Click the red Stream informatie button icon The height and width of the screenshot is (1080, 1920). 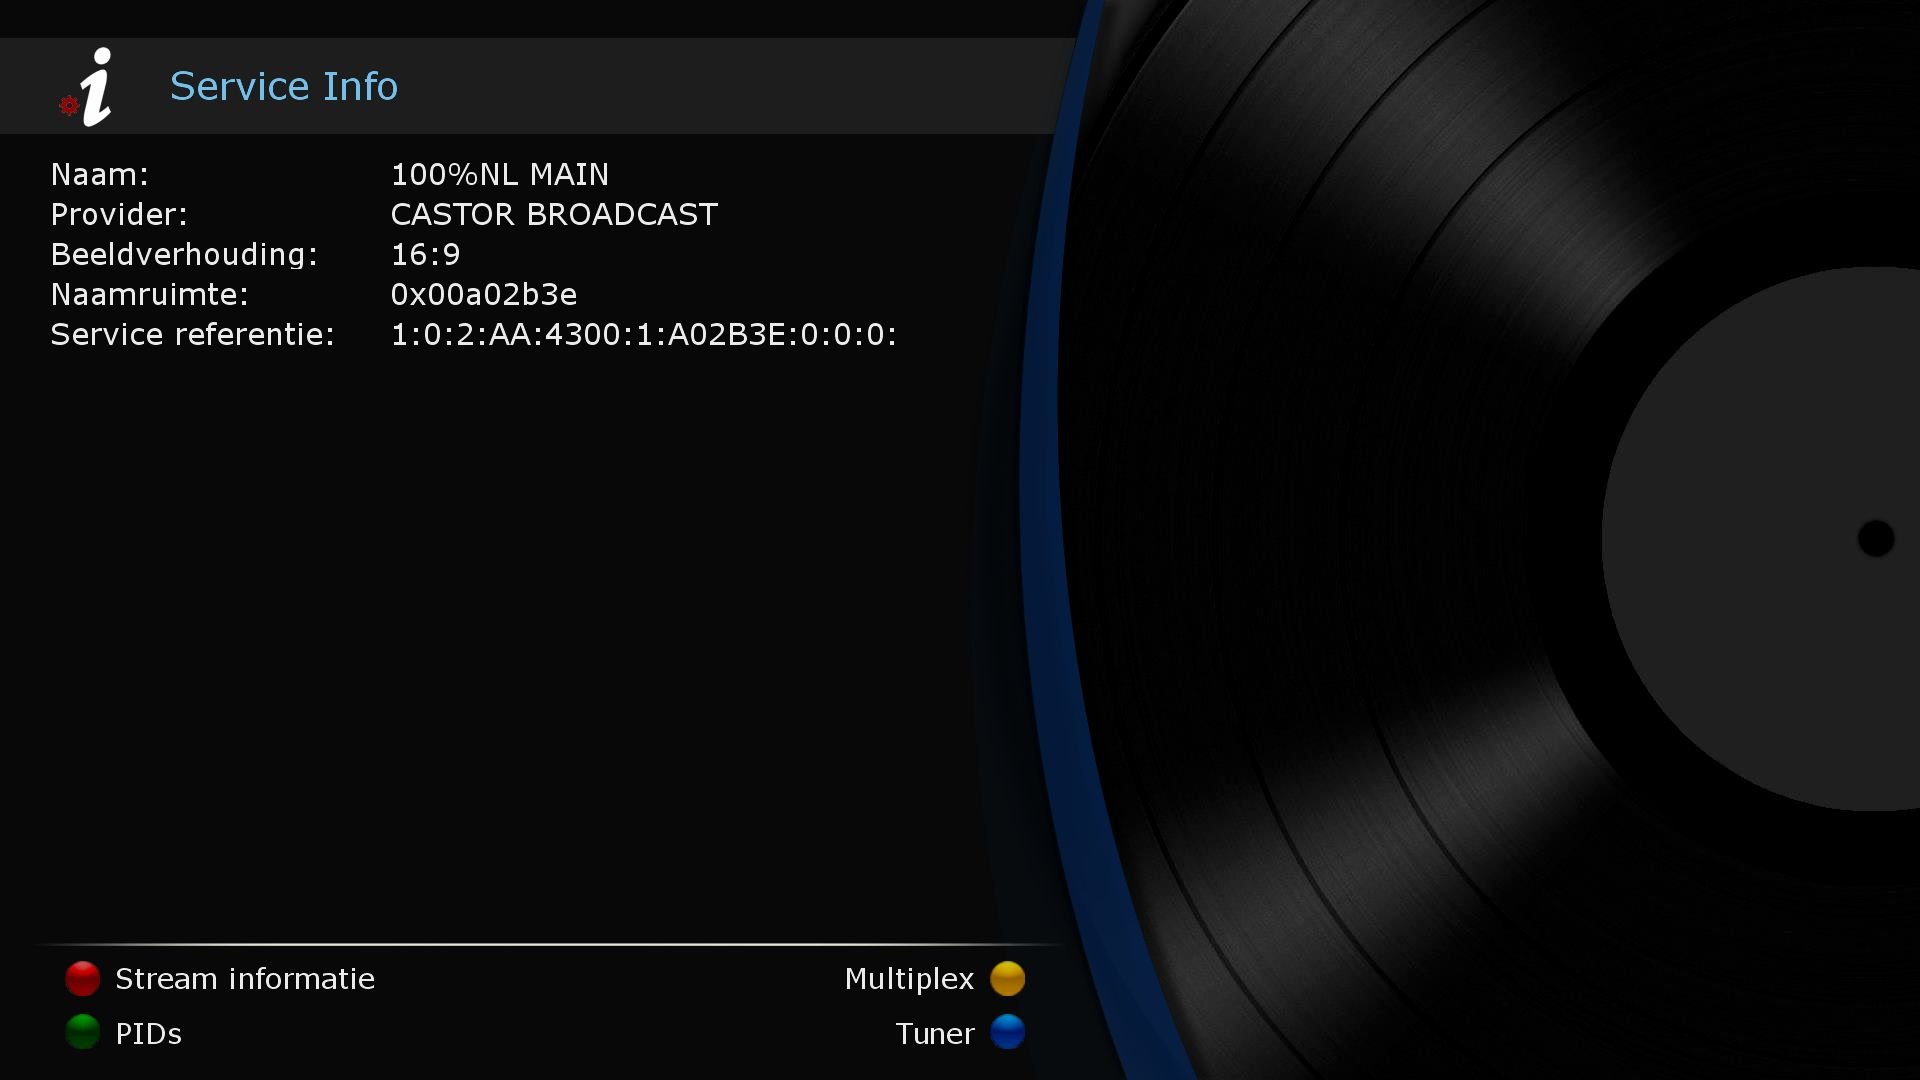82,978
